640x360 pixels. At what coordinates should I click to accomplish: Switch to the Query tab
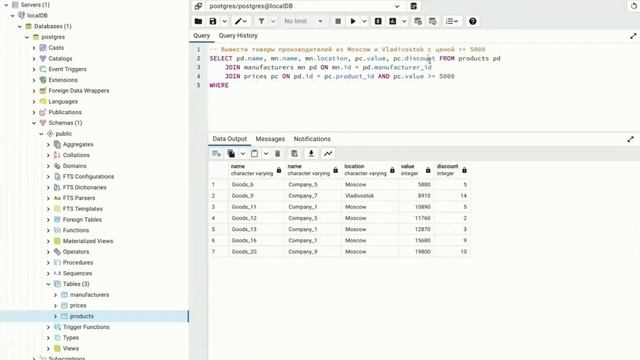pyautogui.click(x=202, y=36)
